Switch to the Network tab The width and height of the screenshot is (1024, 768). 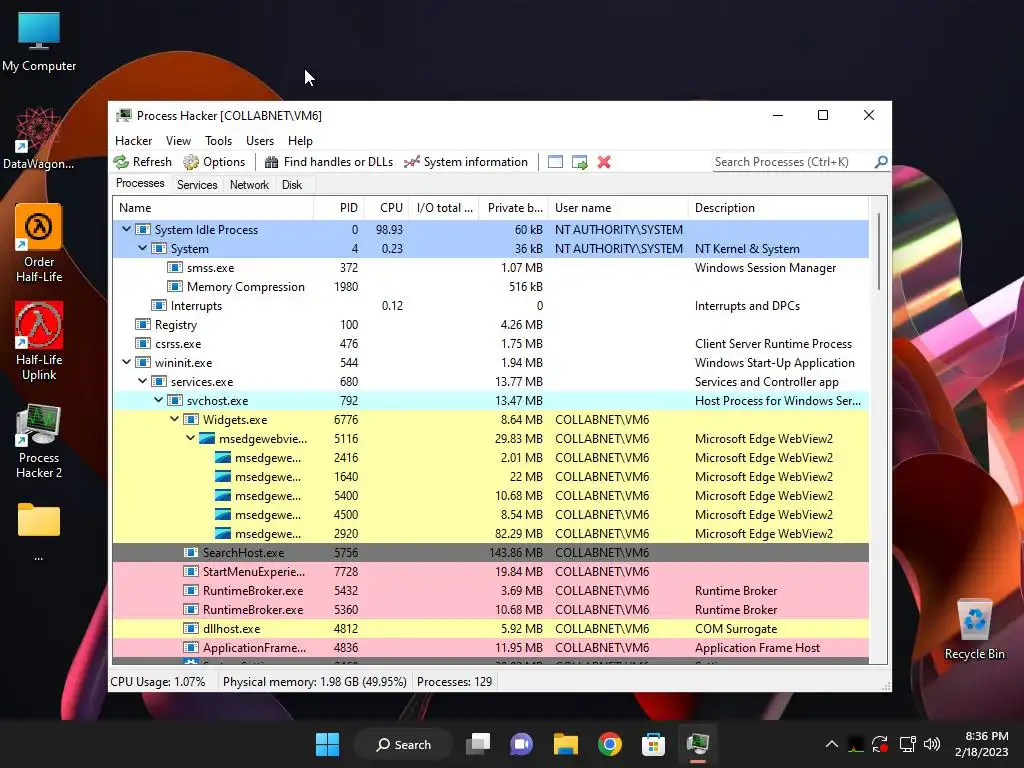pos(249,185)
